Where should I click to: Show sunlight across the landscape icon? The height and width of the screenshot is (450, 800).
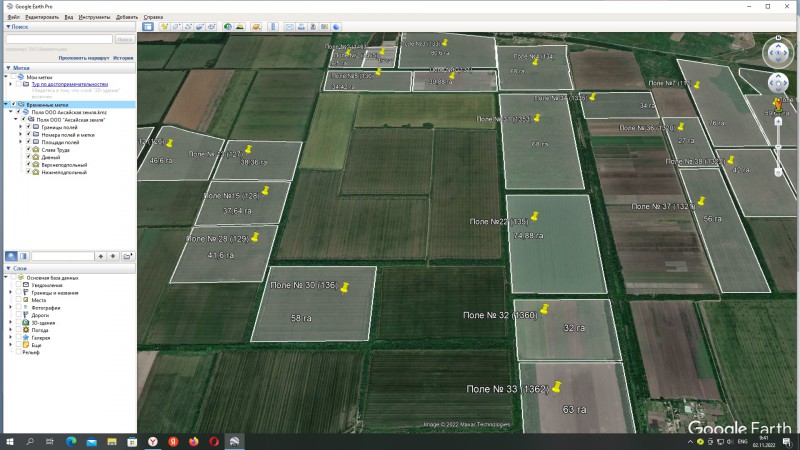pos(240,27)
